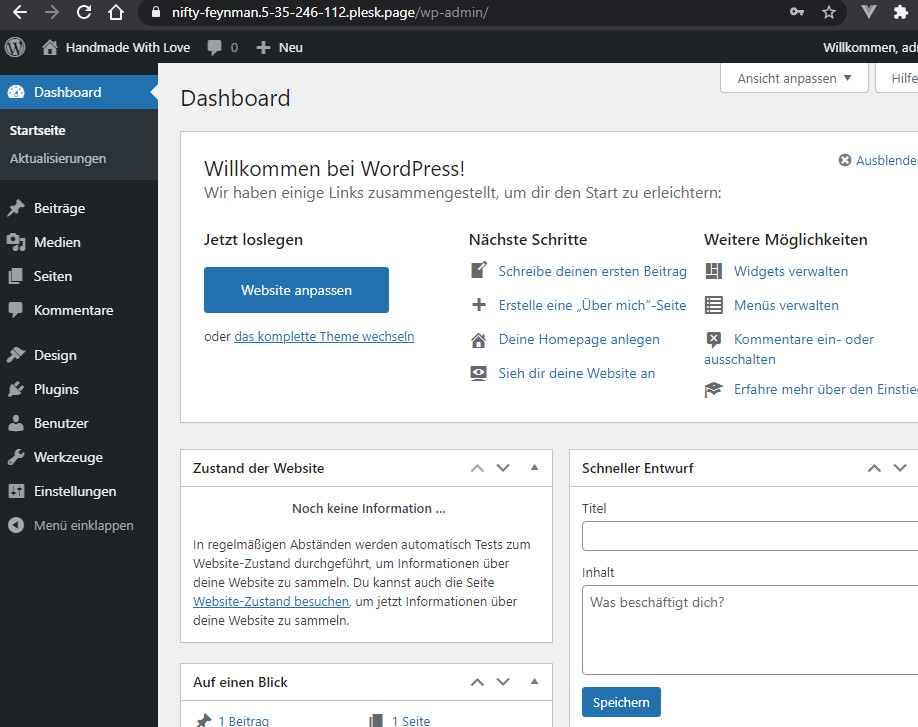The height and width of the screenshot is (727, 918).
Task: Toggle Zustand der Website panel triangle
Action: [534, 468]
